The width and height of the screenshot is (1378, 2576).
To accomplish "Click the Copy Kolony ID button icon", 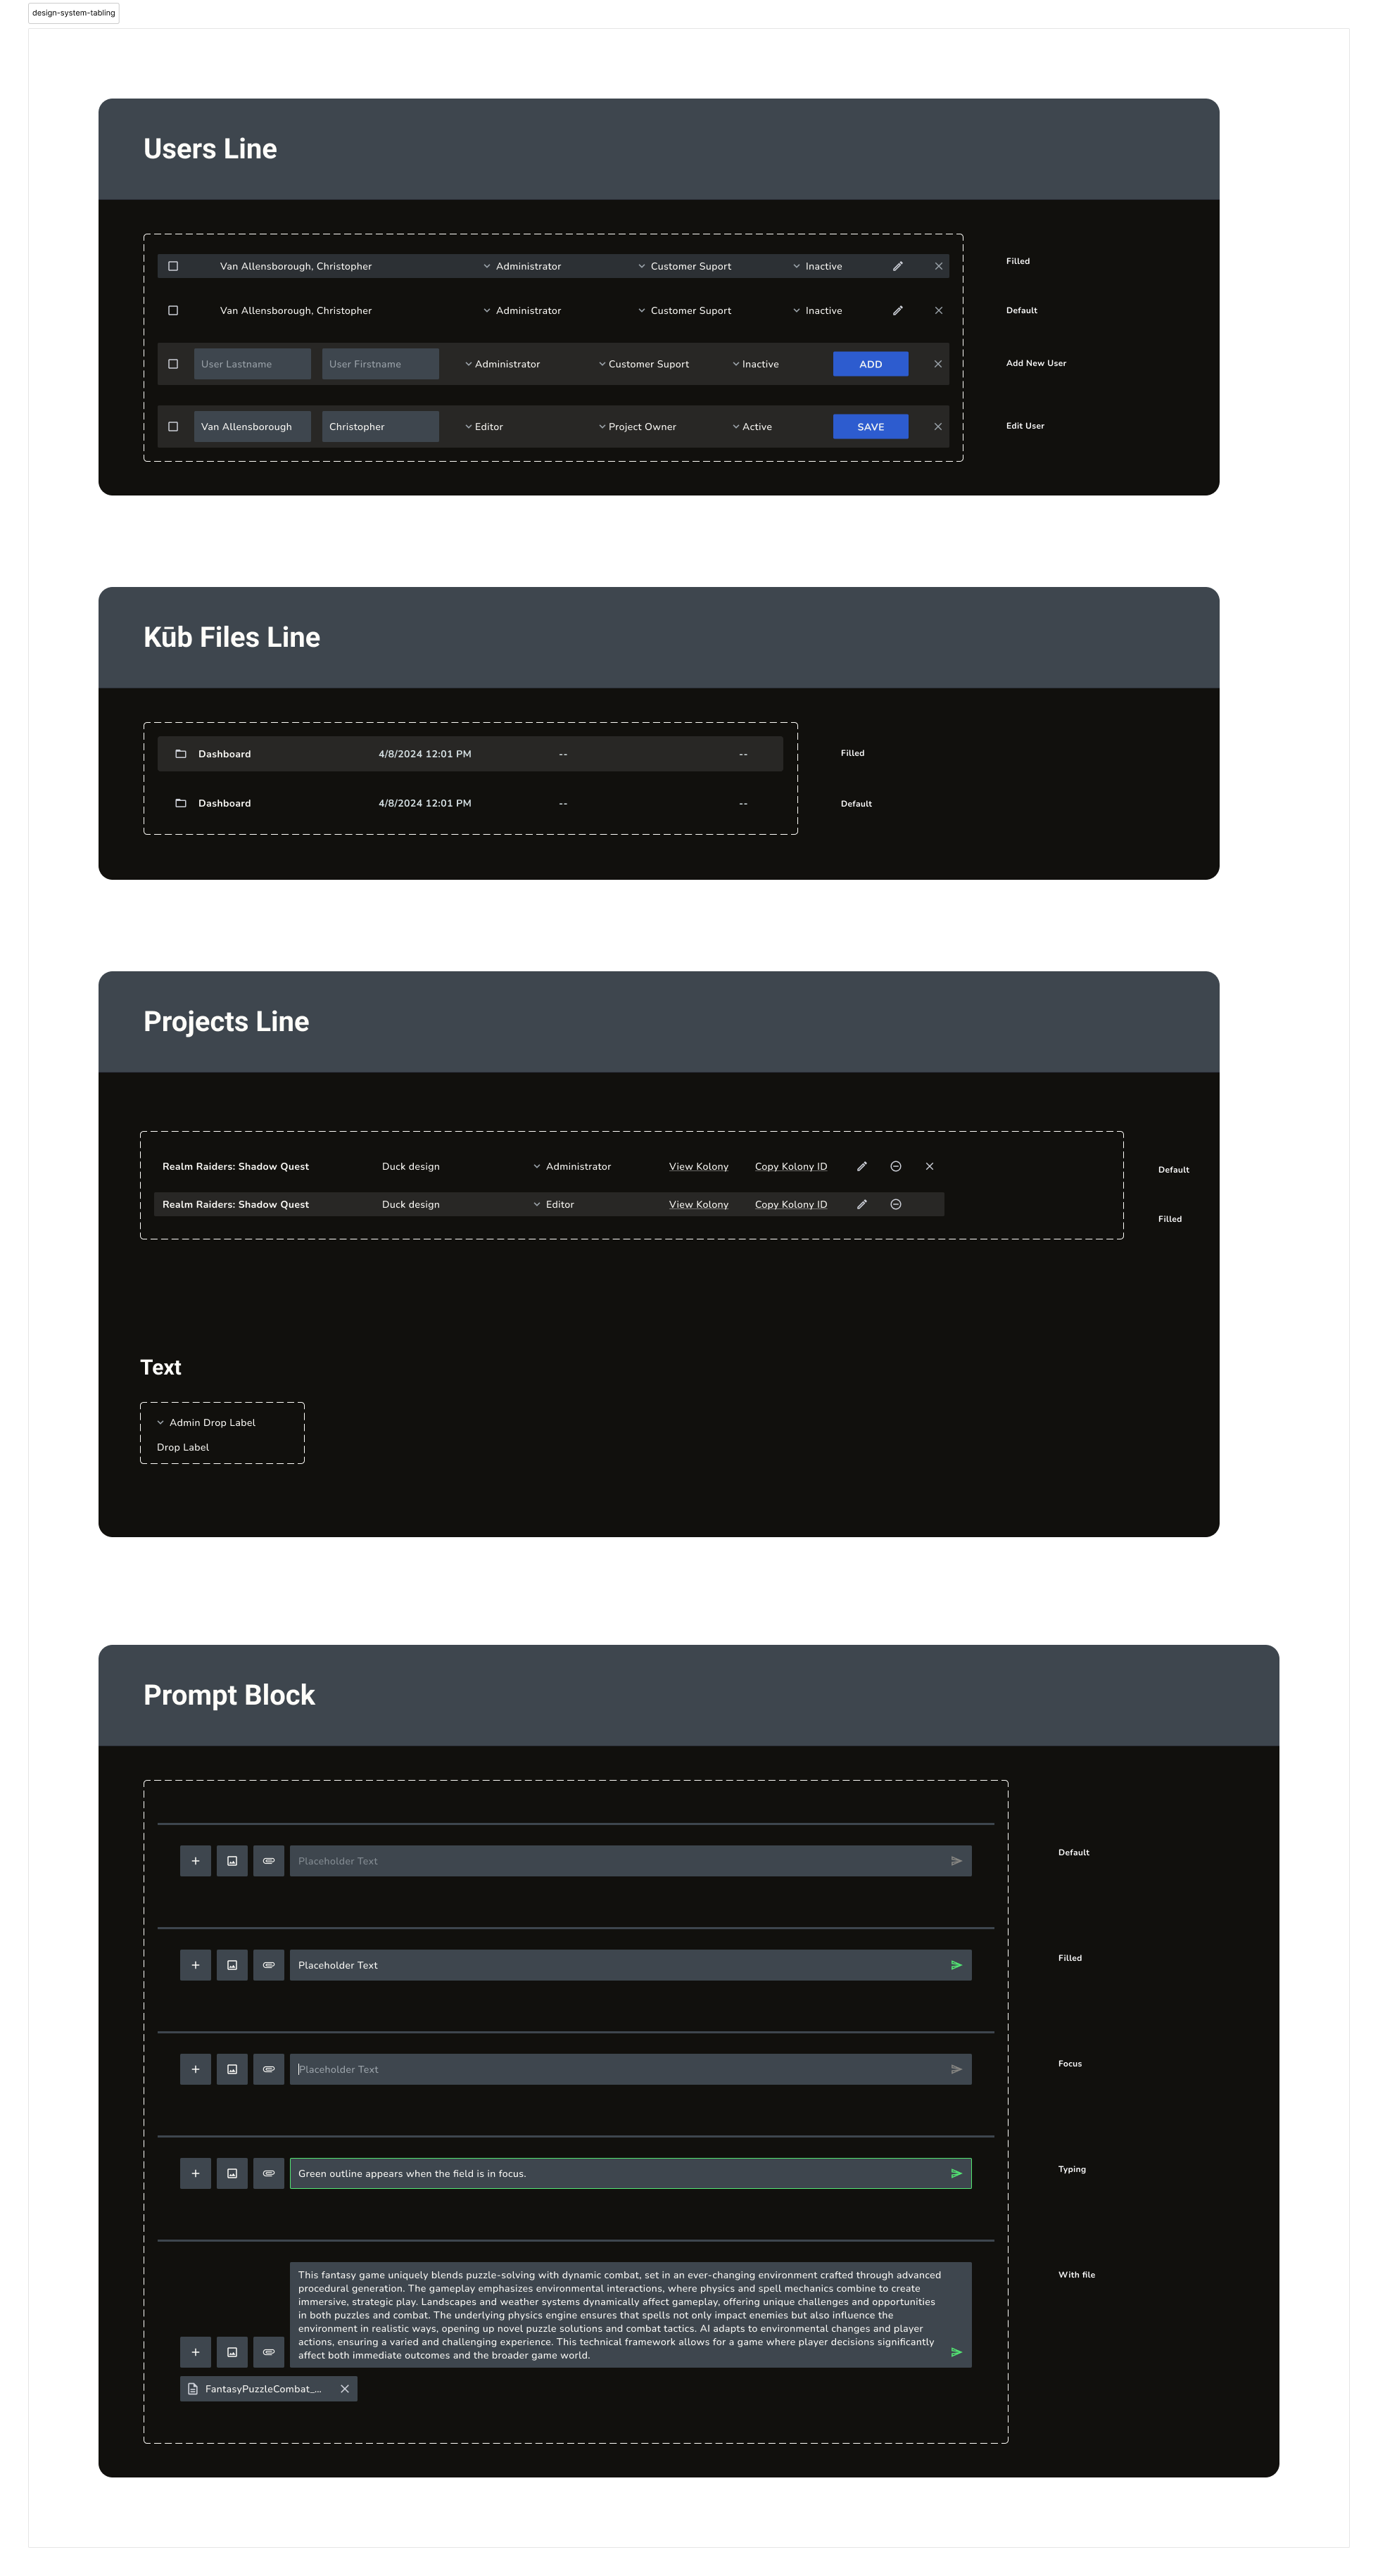I will point(790,1166).
